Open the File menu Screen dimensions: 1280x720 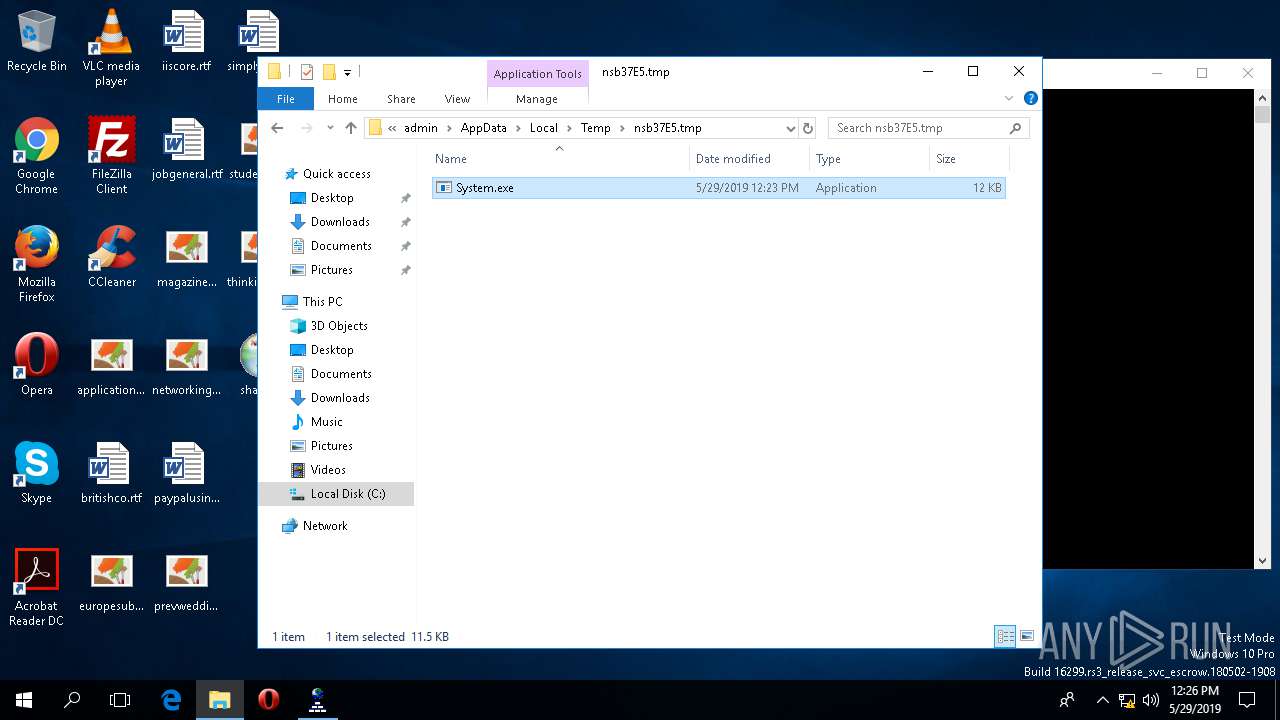click(x=286, y=99)
